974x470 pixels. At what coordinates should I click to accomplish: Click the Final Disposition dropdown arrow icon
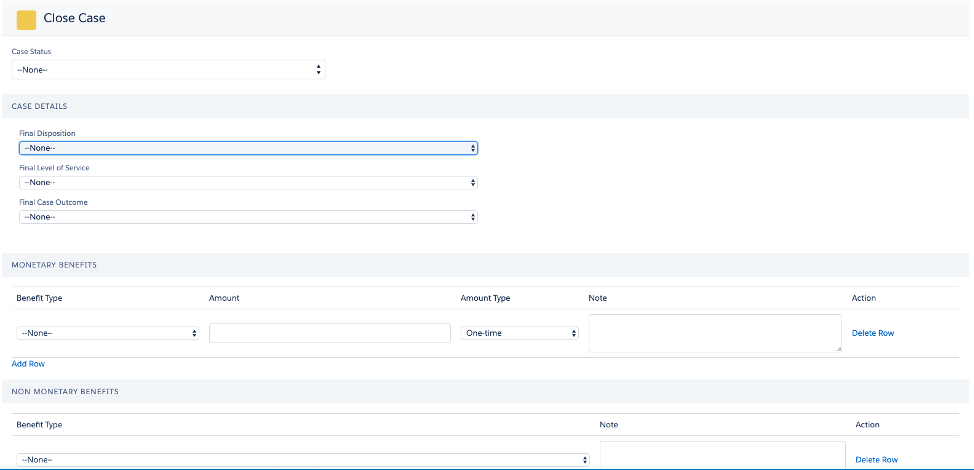473,148
